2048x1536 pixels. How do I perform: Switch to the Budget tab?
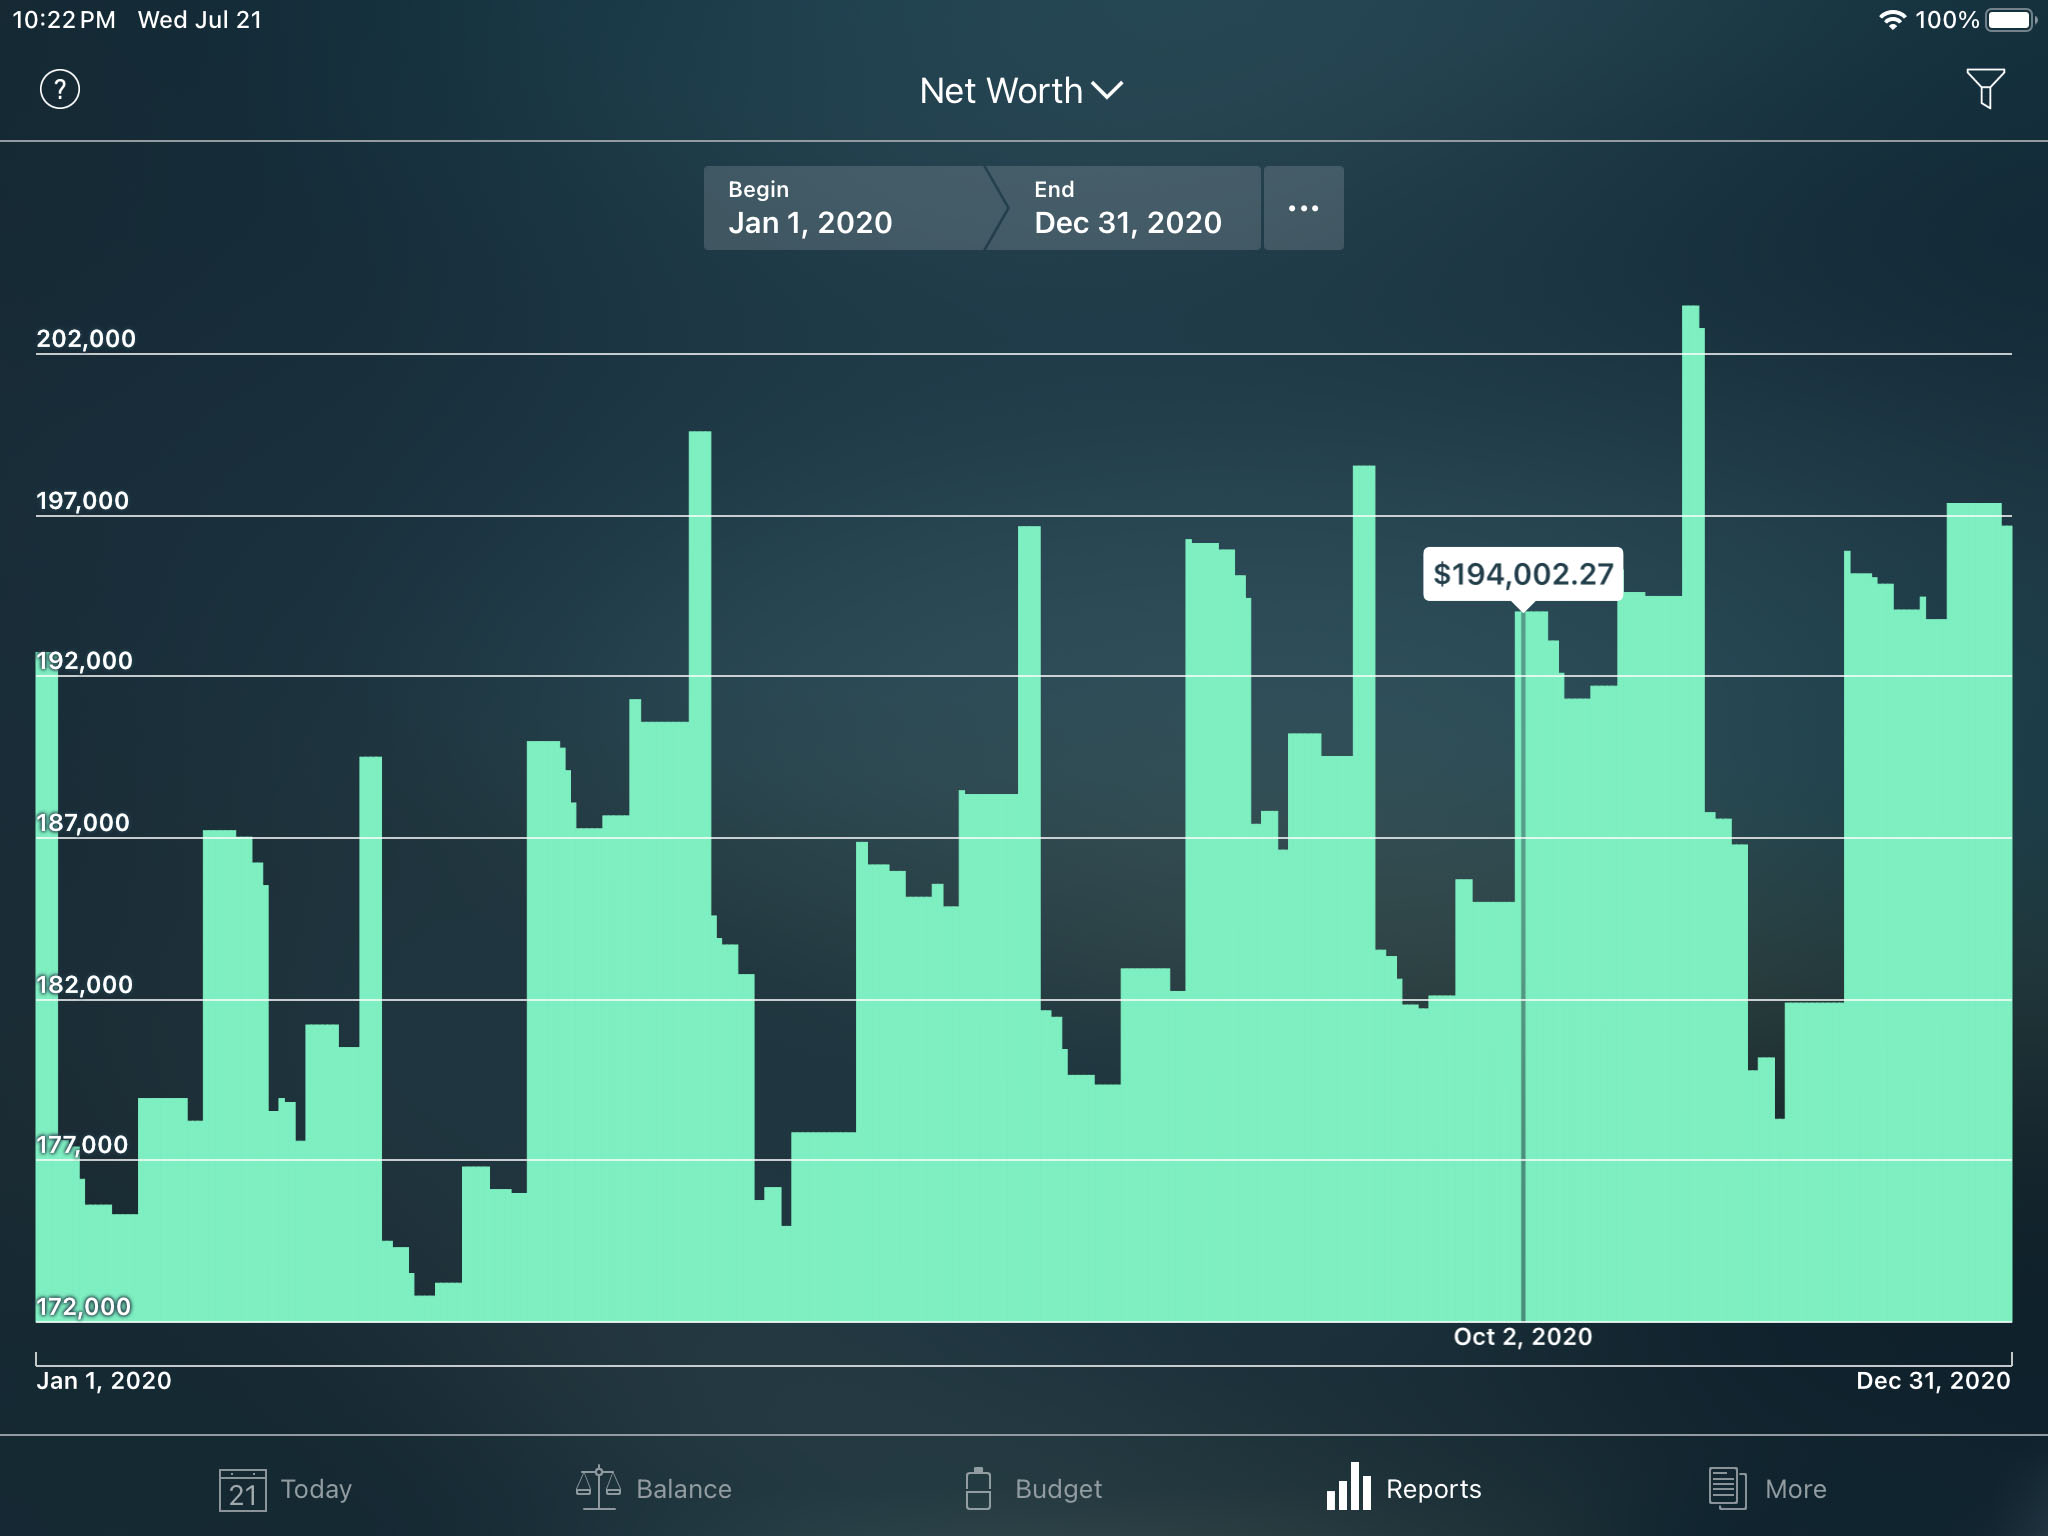point(1033,1489)
